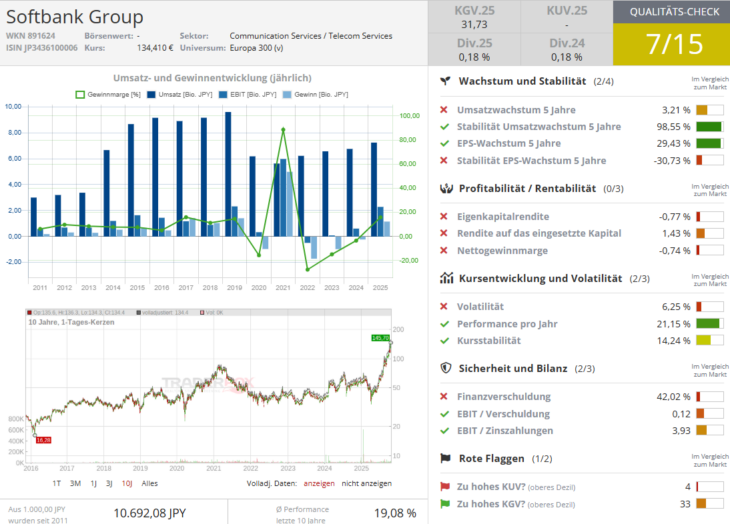The height and width of the screenshot is (524, 730).
Task: Click the green checkmark beside Performance pro Jahr
Action: (x=445, y=324)
